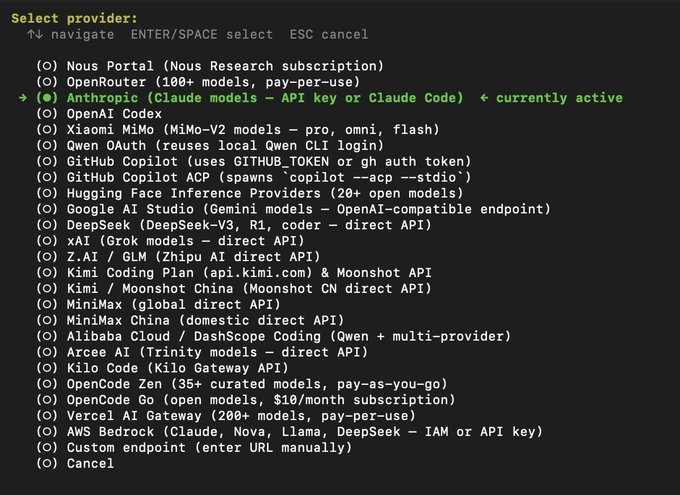Select Xiaomi MiMo radio option
The height and width of the screenshot is (495, 680).
[x=238, y=130]
